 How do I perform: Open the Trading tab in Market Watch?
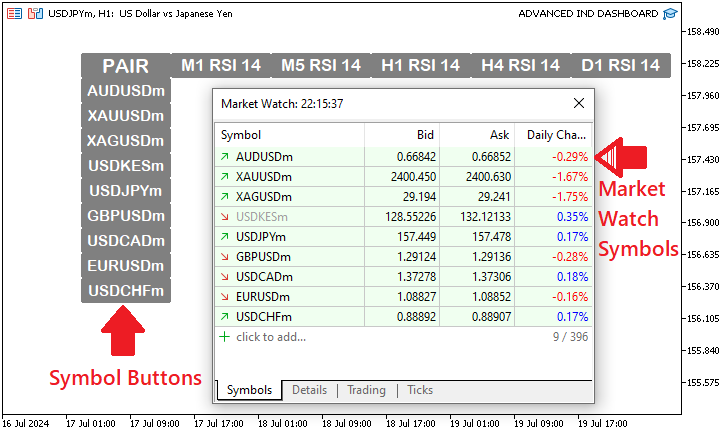point(366,390)
